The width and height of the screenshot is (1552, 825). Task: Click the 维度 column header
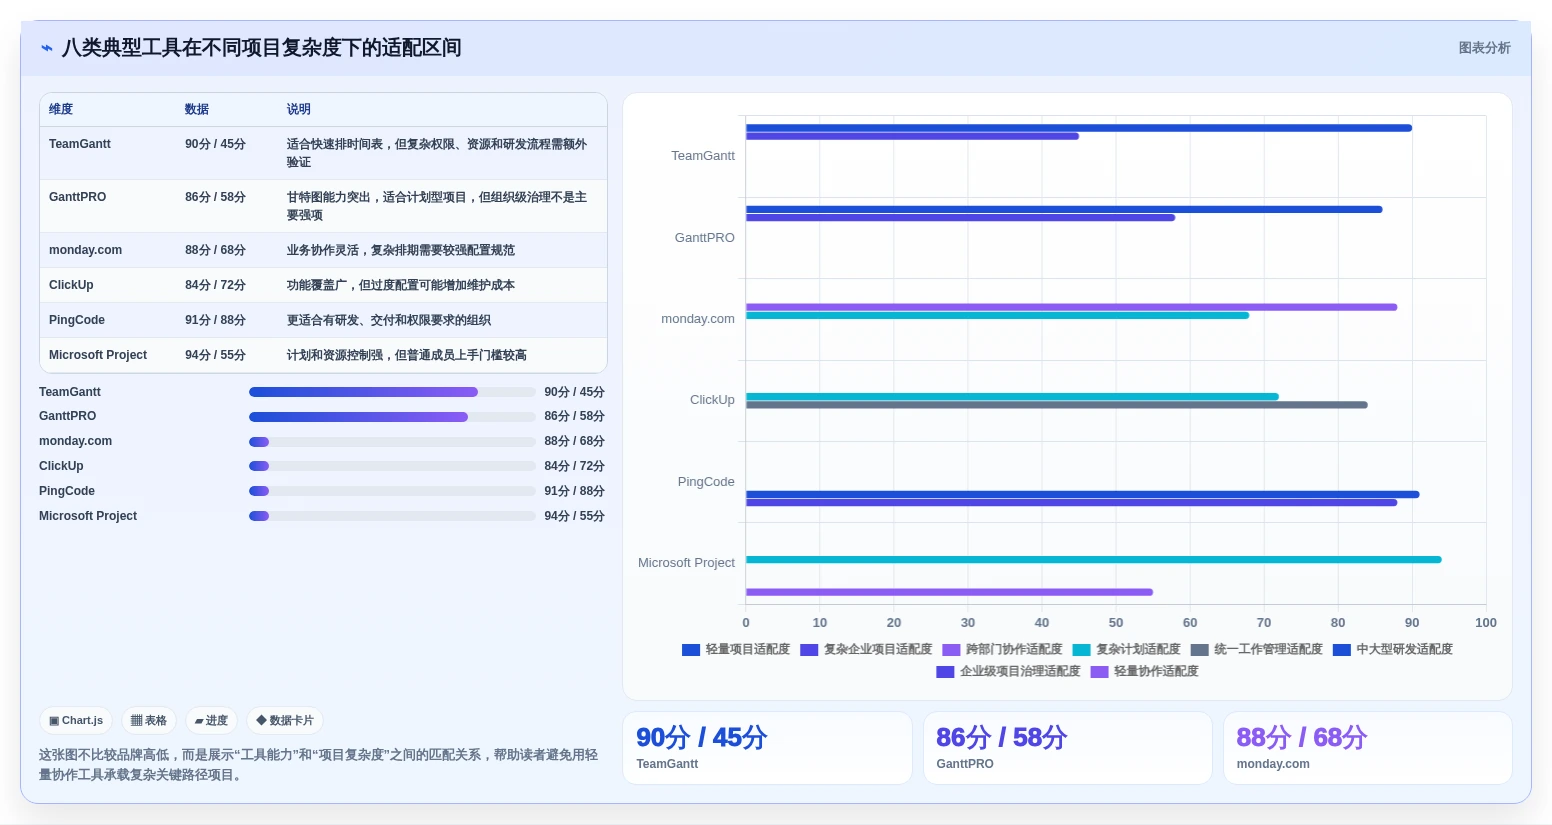61,109
